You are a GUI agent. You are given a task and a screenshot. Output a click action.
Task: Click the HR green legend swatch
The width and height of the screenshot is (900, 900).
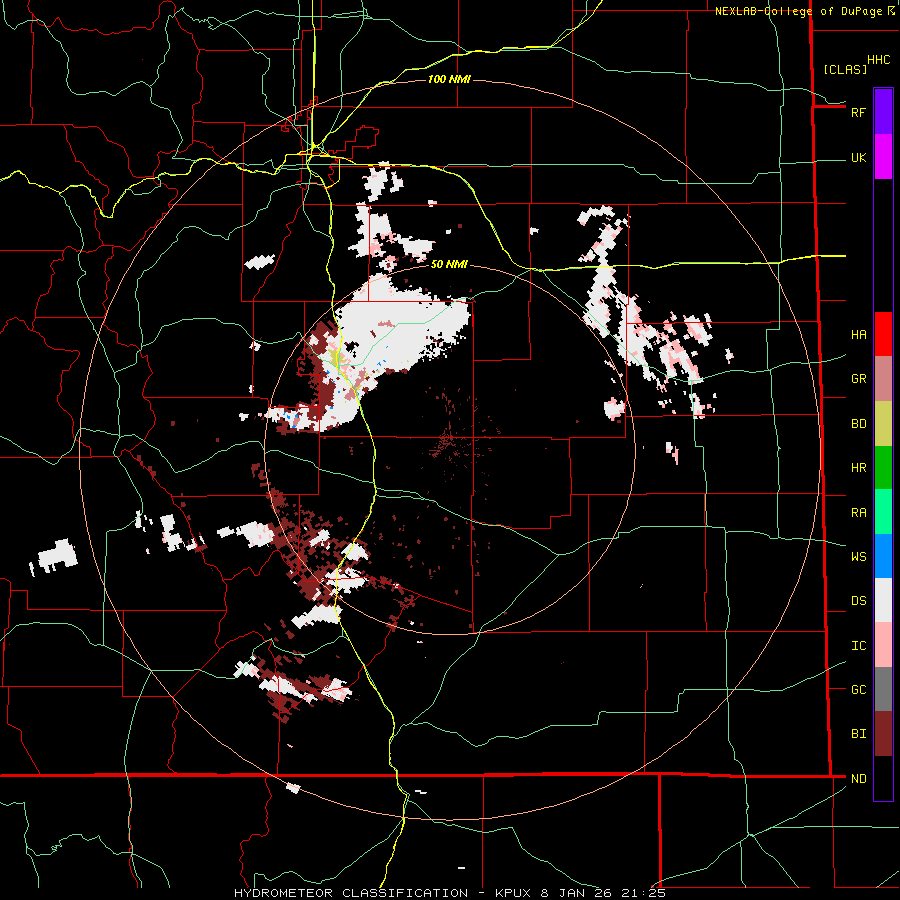(883, 468)
